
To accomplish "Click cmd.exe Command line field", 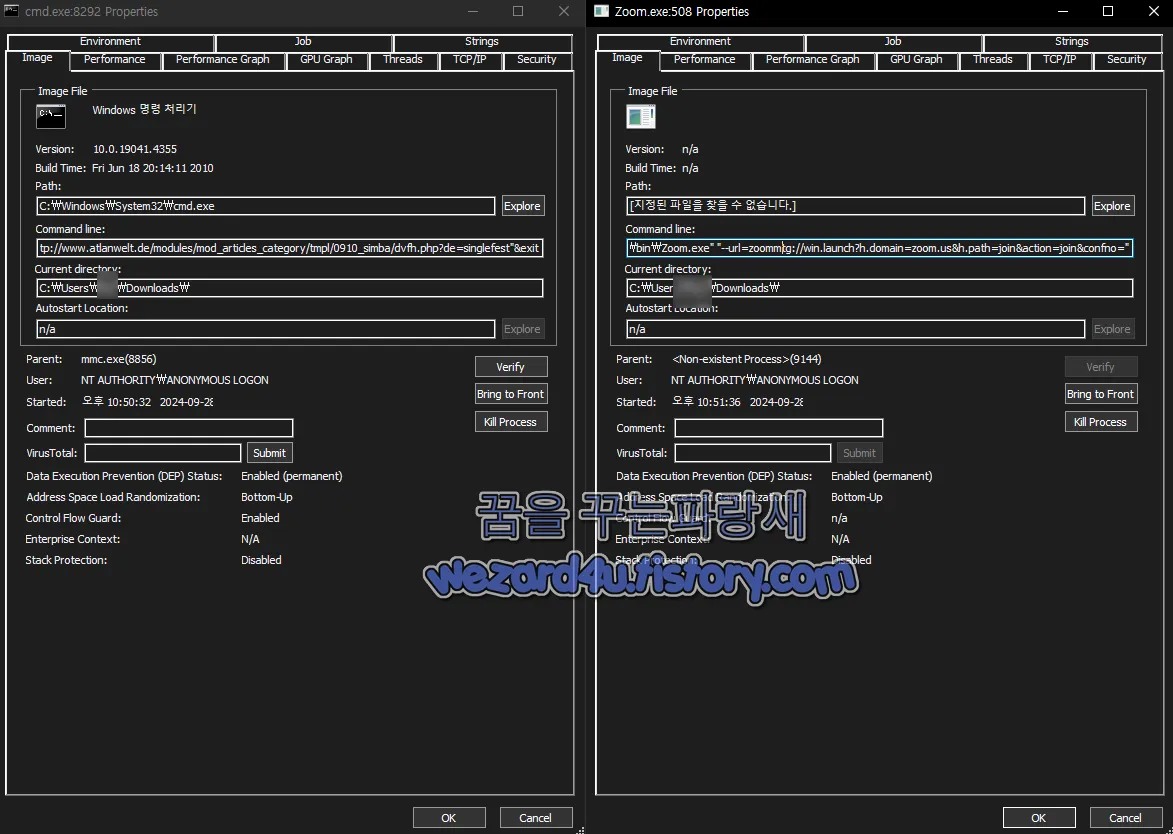I will (290, 248).
